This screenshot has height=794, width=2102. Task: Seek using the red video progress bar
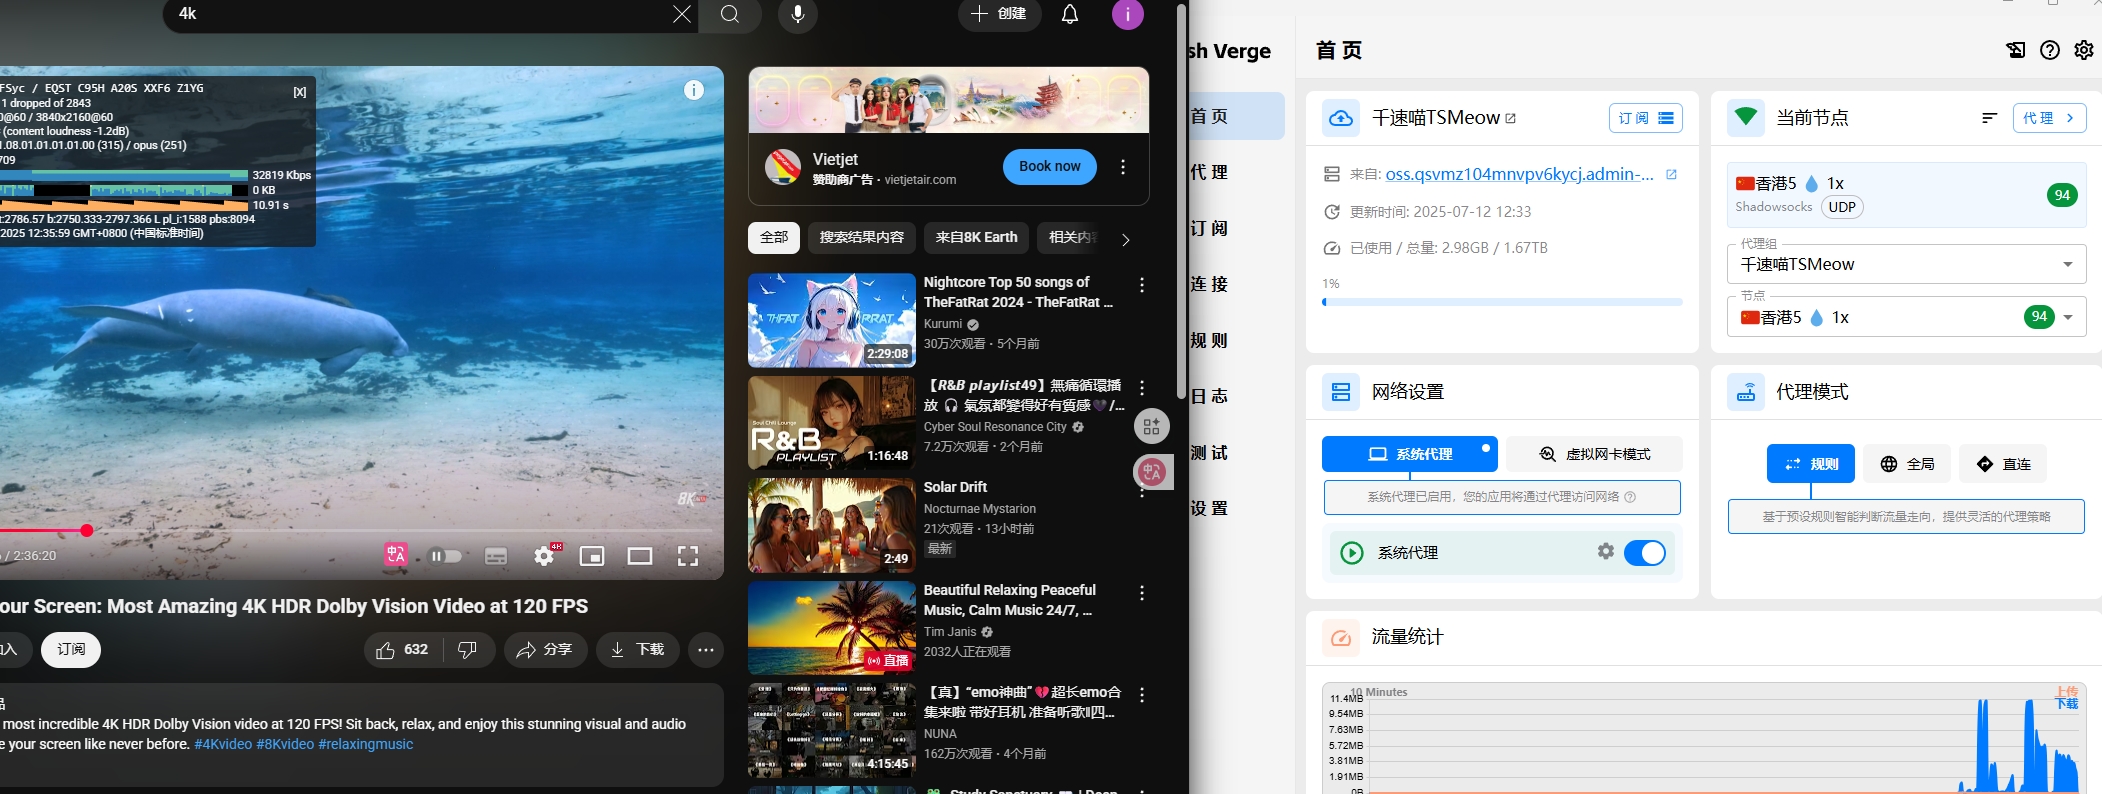(x=356, y=530)
